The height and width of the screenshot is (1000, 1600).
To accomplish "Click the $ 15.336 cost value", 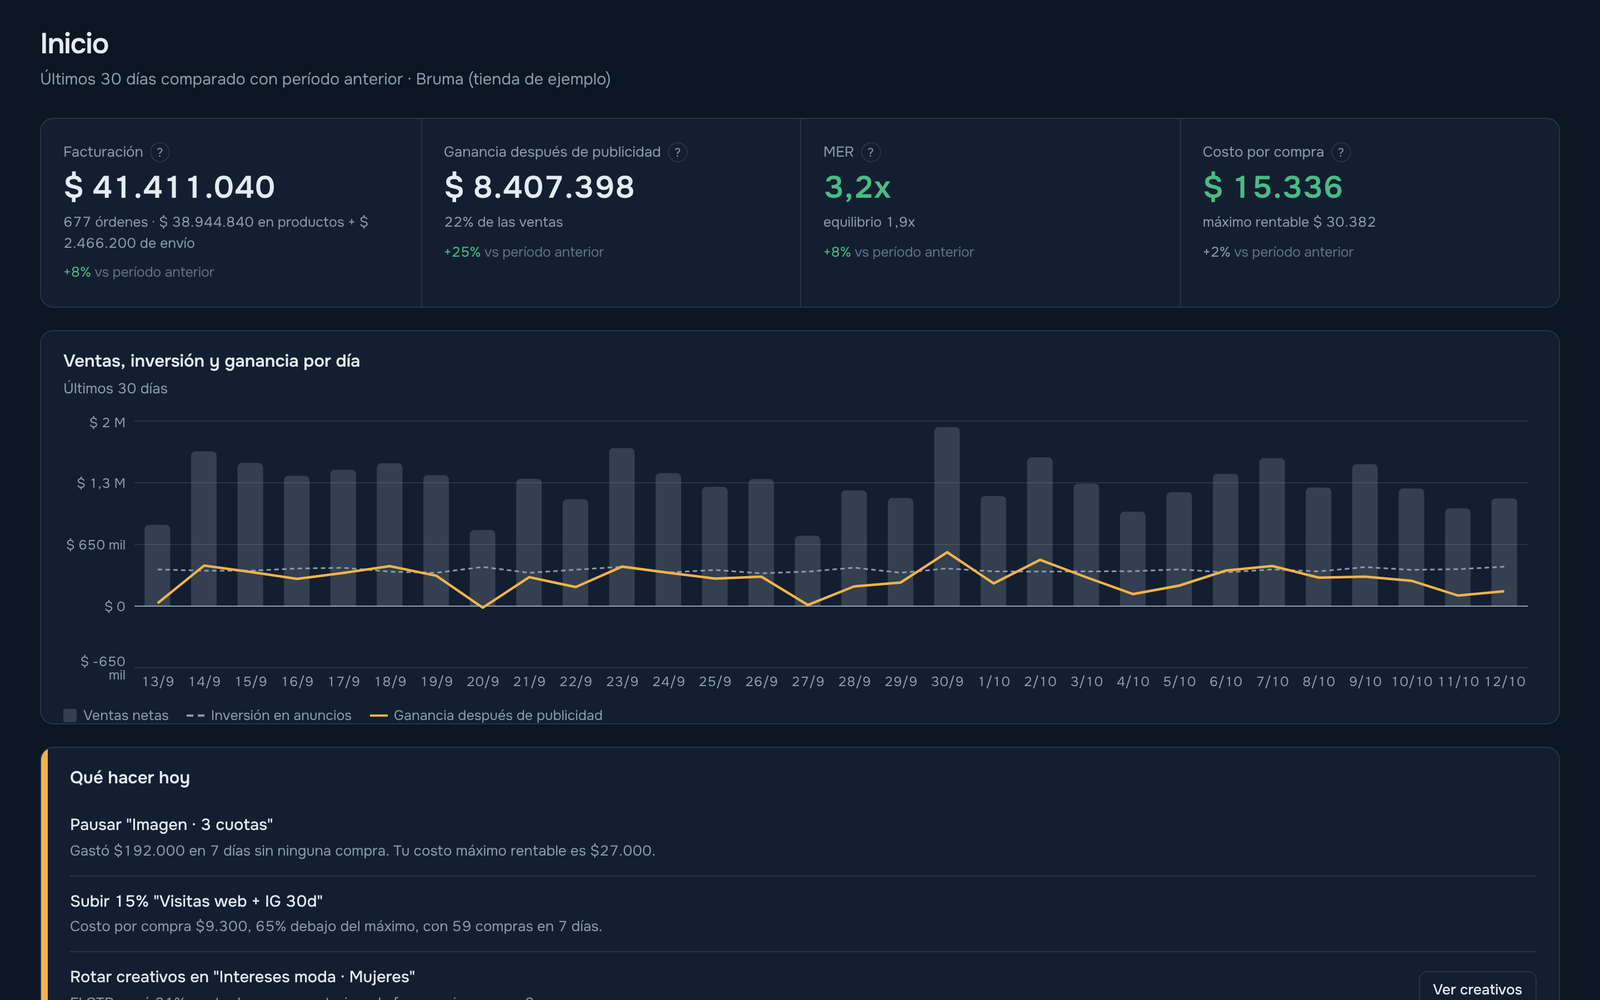I will point(1273,187).
